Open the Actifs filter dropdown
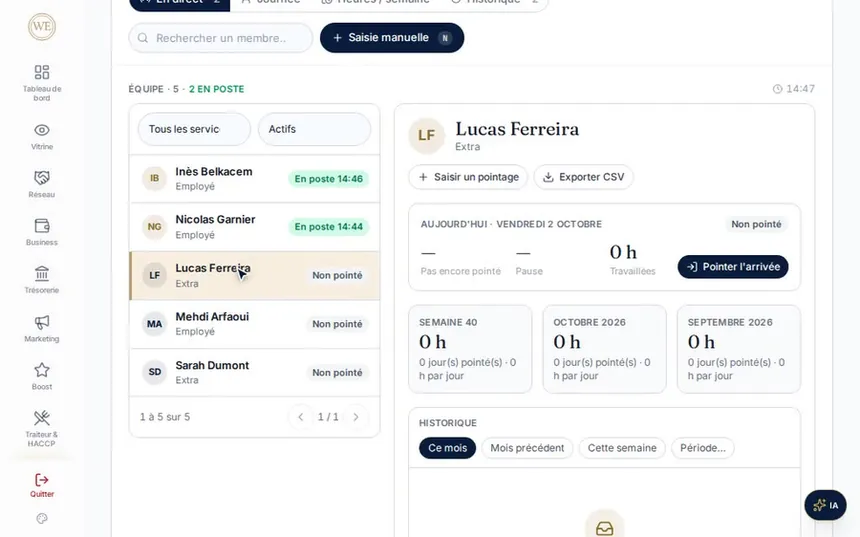The width and height of the screenshot is (860, 537). [314, 129]
